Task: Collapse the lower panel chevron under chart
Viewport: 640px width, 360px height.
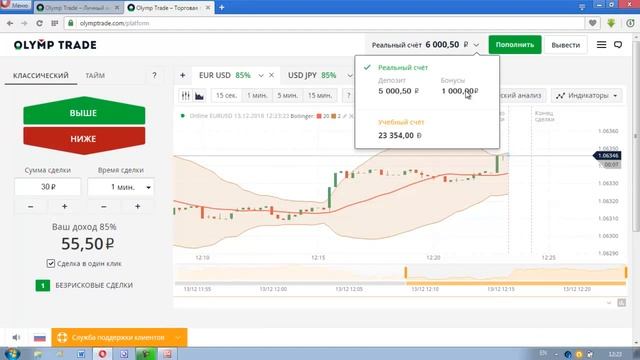Action: point(609,303)
